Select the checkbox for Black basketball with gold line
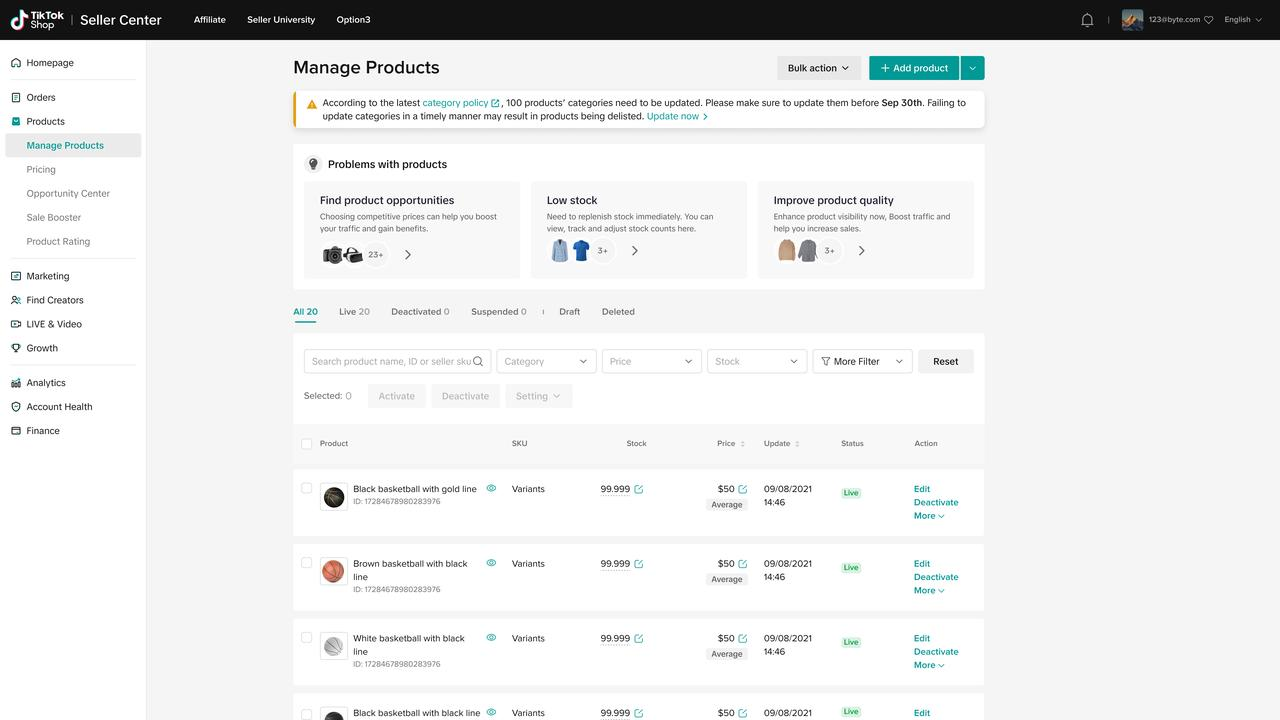Viewport: 1280px width, 720px height. [x=306, y=488]
